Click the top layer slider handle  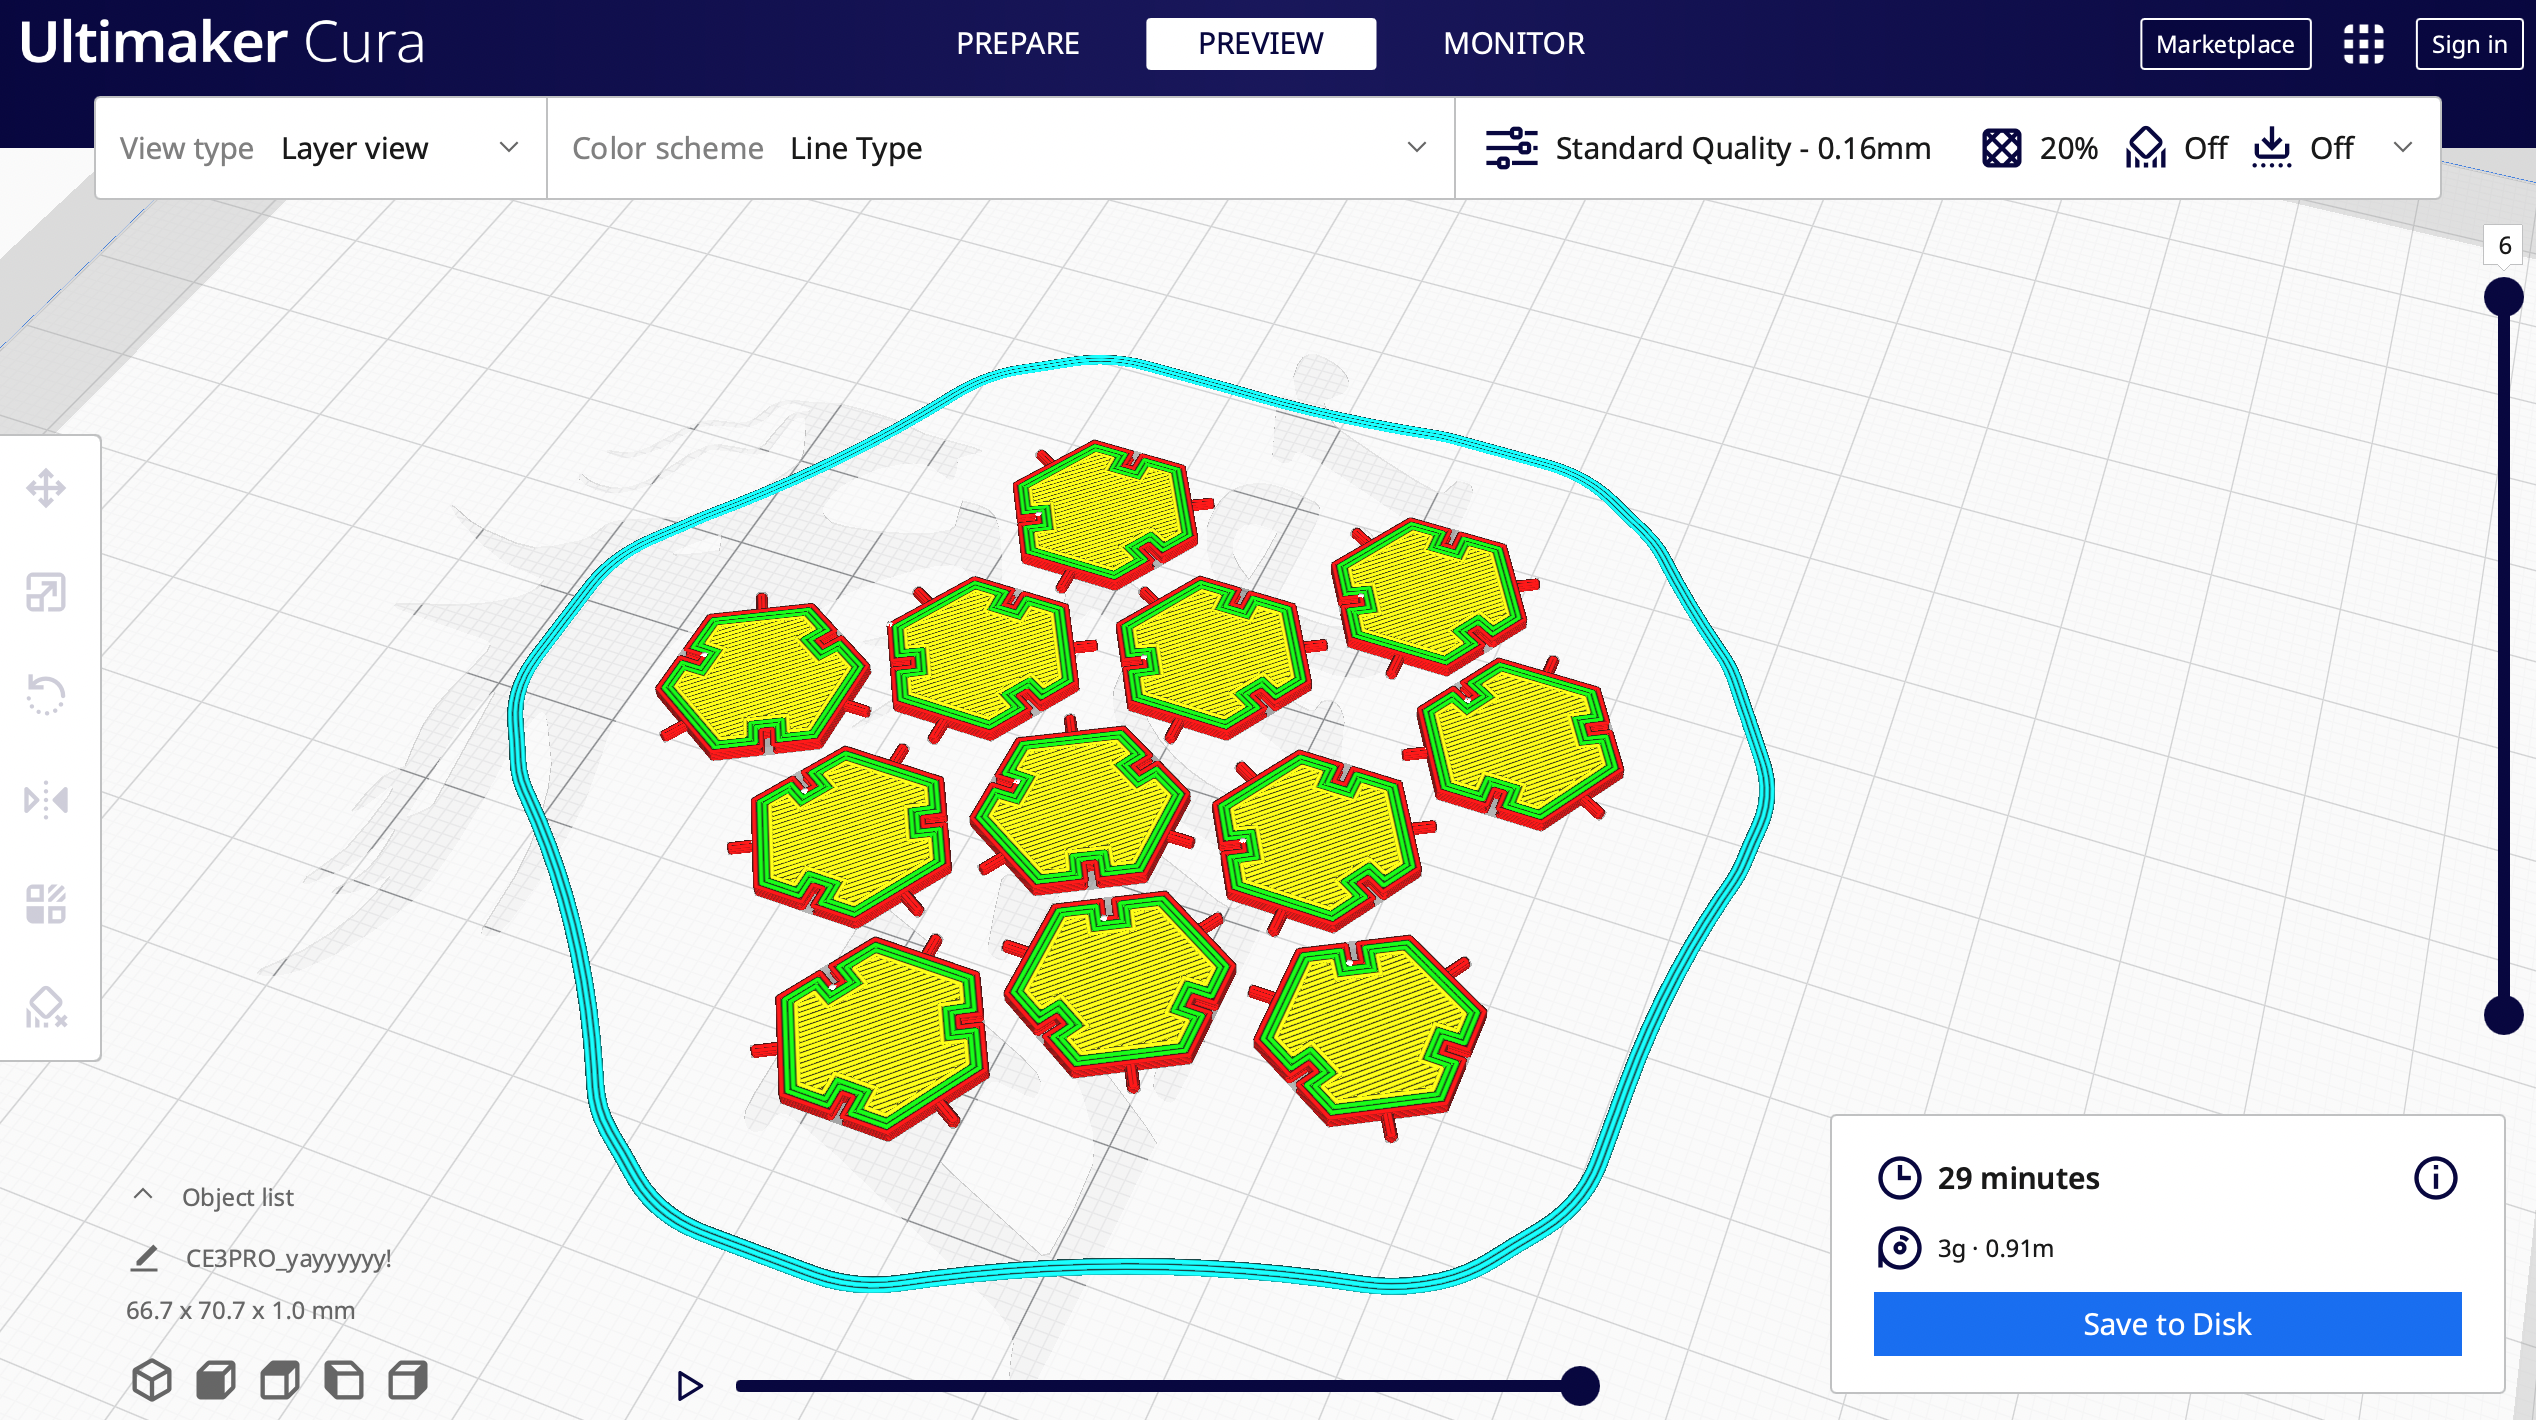click(x=2503, y=297)
